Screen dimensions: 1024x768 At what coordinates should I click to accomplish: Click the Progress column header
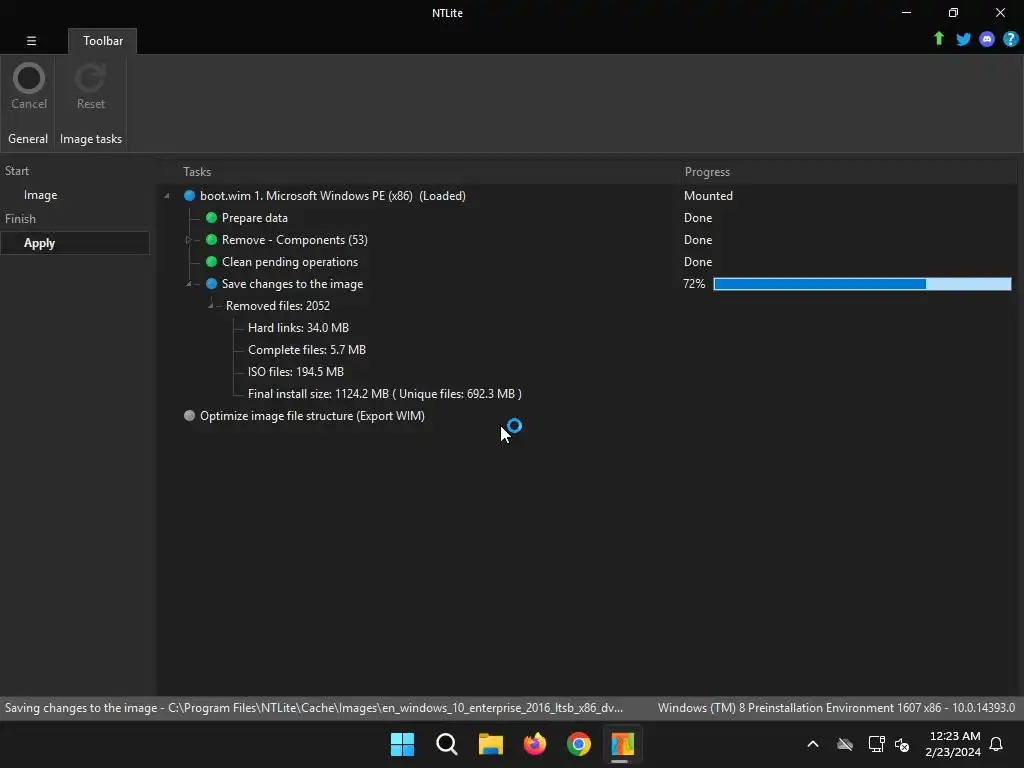coord(707,172)
